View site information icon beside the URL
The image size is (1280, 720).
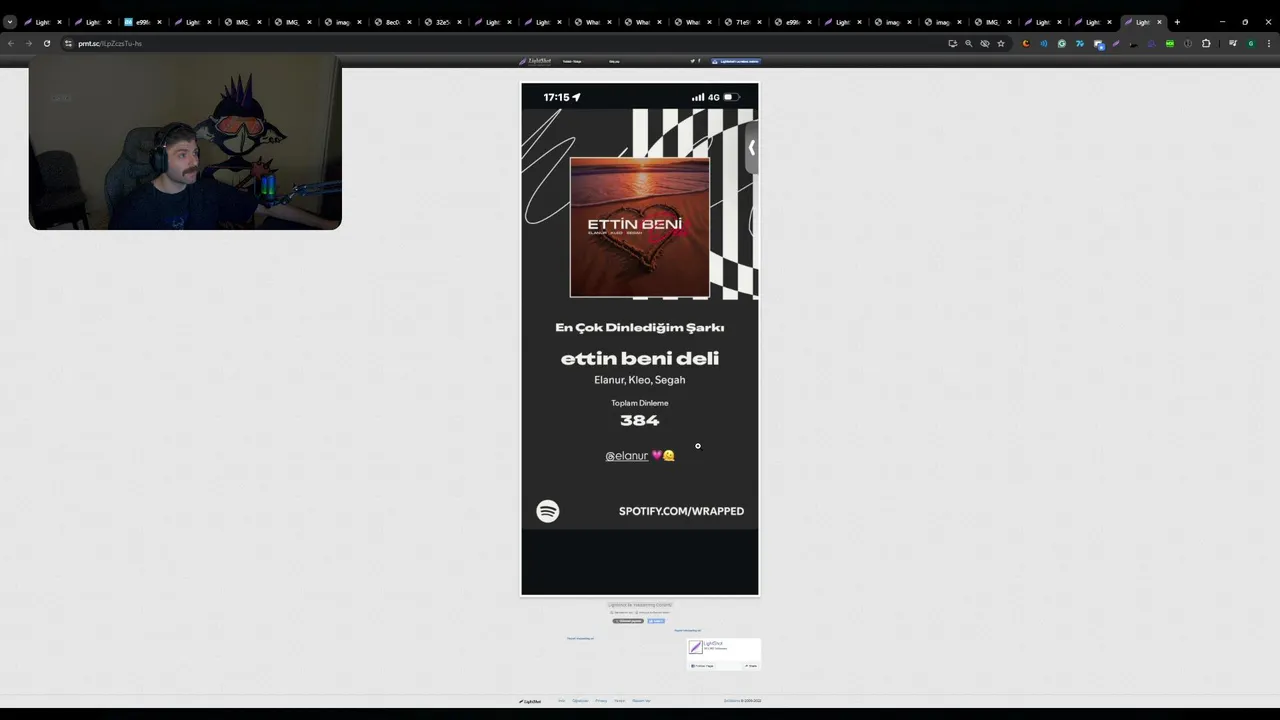[68, 43]
